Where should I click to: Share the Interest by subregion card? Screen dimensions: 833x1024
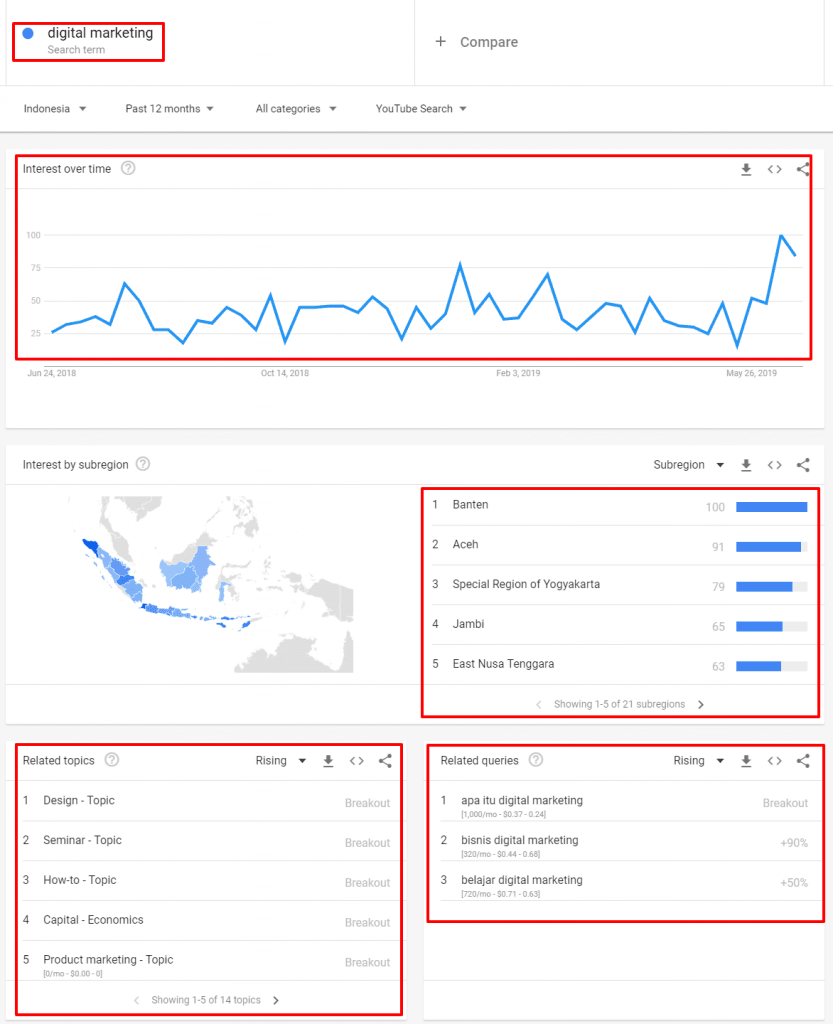pos(802,465)
